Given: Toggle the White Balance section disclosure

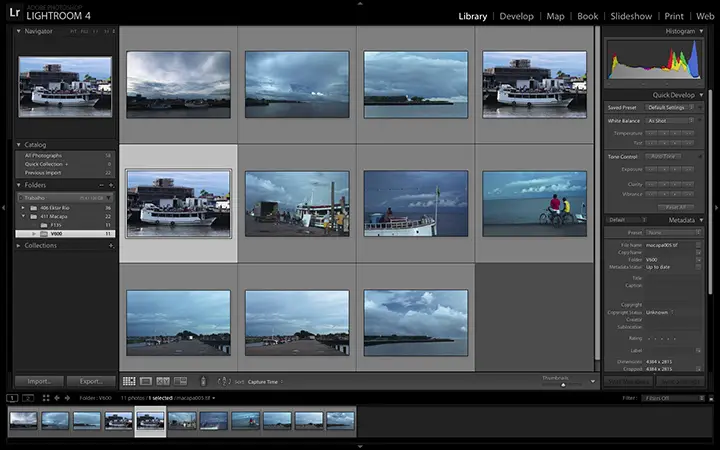Looking at the screenshot, I should tap(700, 121).
